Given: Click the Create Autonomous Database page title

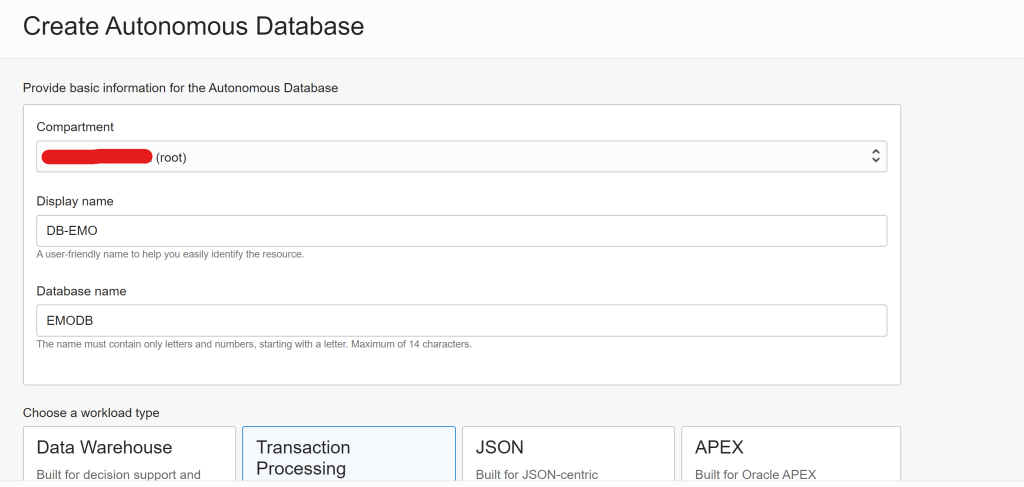Looking at the screenshot, I should point(193,27).
